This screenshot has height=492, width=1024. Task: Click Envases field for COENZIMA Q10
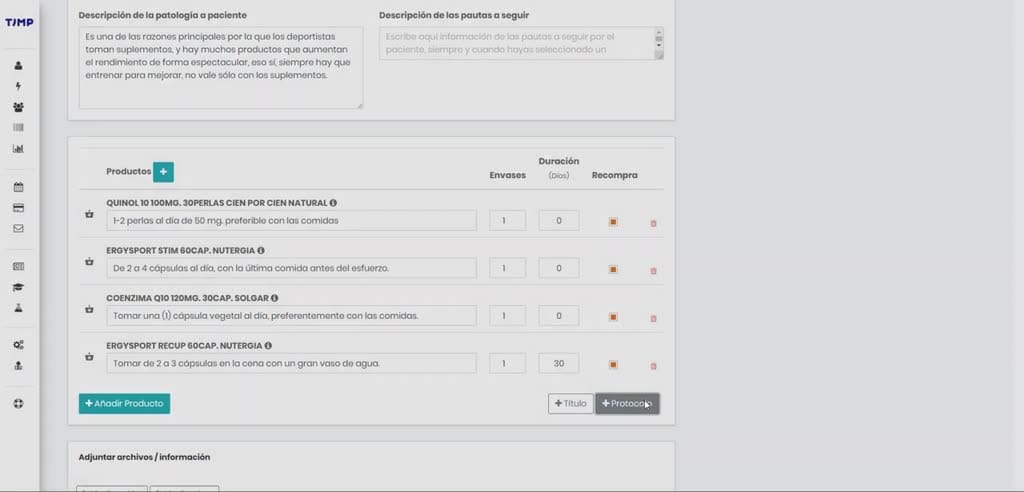pos(507,316)
